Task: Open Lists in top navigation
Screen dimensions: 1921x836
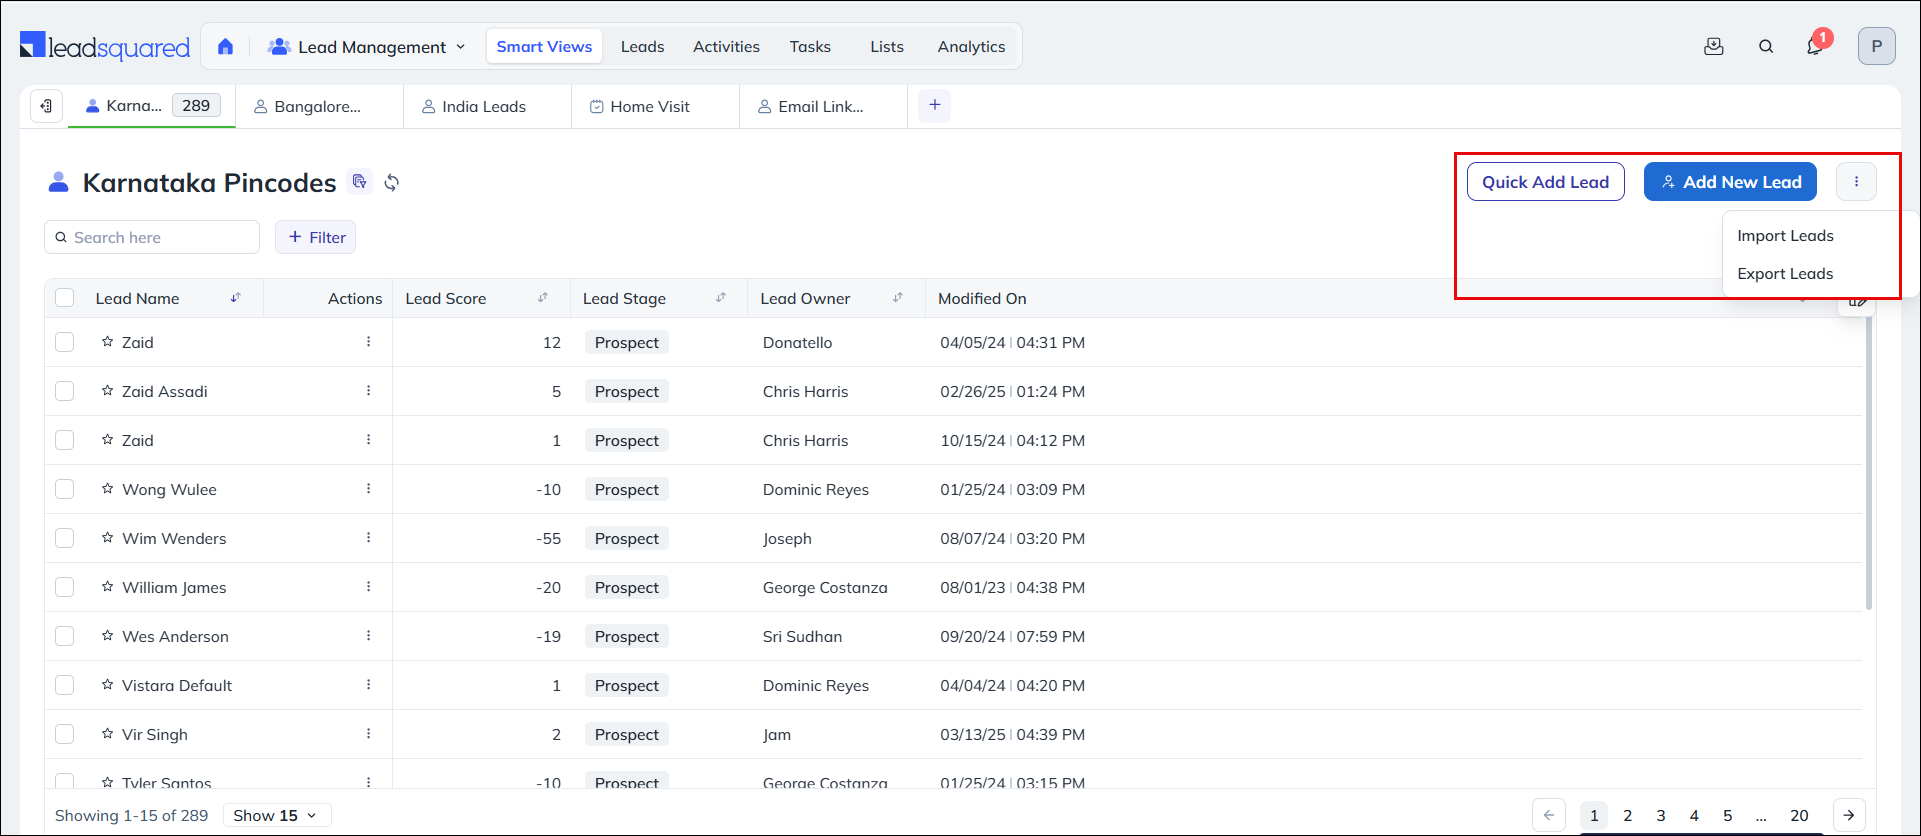Action: 887,47
